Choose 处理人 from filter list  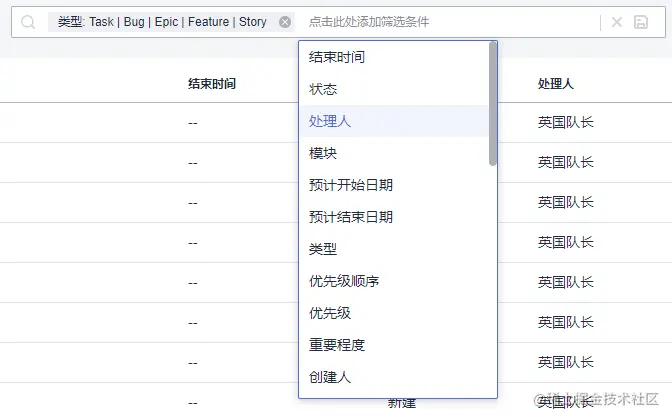tap(394, 121)
